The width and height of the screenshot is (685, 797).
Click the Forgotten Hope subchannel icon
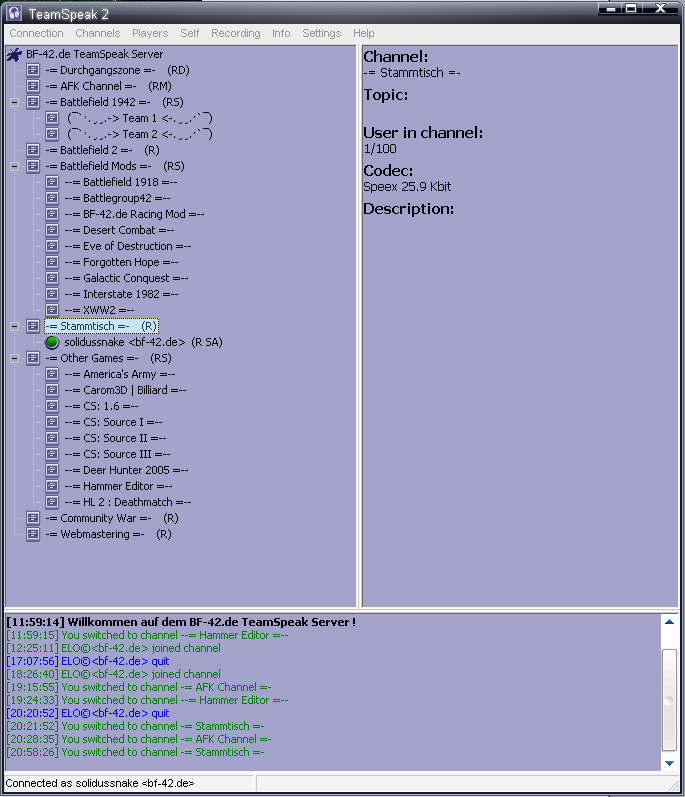[52, 262]
